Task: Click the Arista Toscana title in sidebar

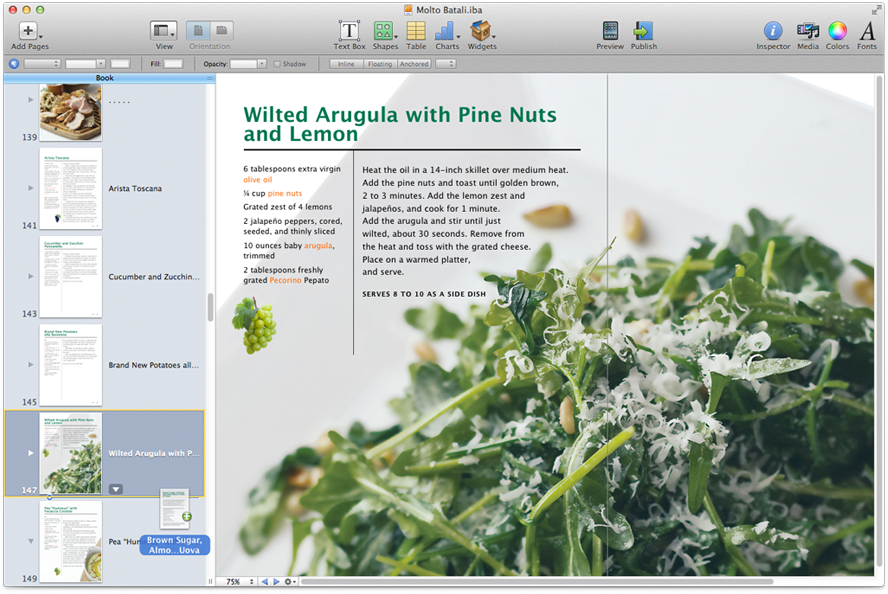Action: coord(135,189)
